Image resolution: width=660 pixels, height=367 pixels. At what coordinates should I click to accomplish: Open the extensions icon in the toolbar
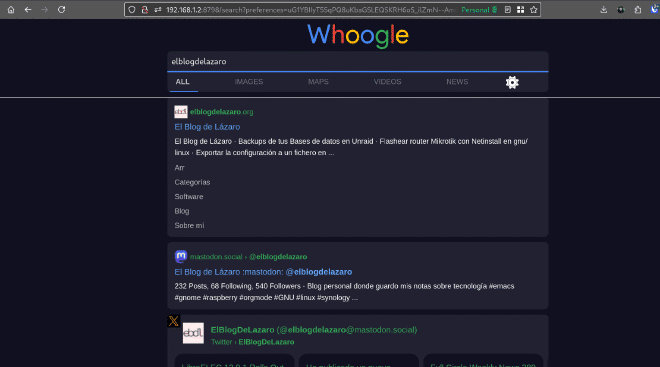638,10
